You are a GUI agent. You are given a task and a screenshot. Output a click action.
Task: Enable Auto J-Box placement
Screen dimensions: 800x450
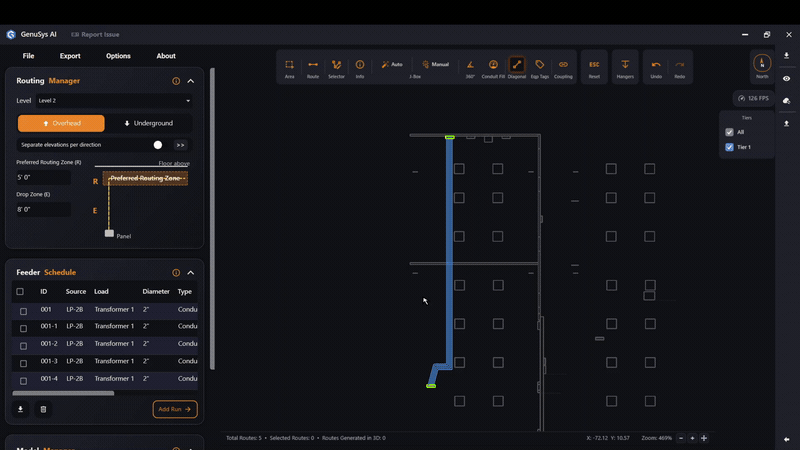point(392,64)
